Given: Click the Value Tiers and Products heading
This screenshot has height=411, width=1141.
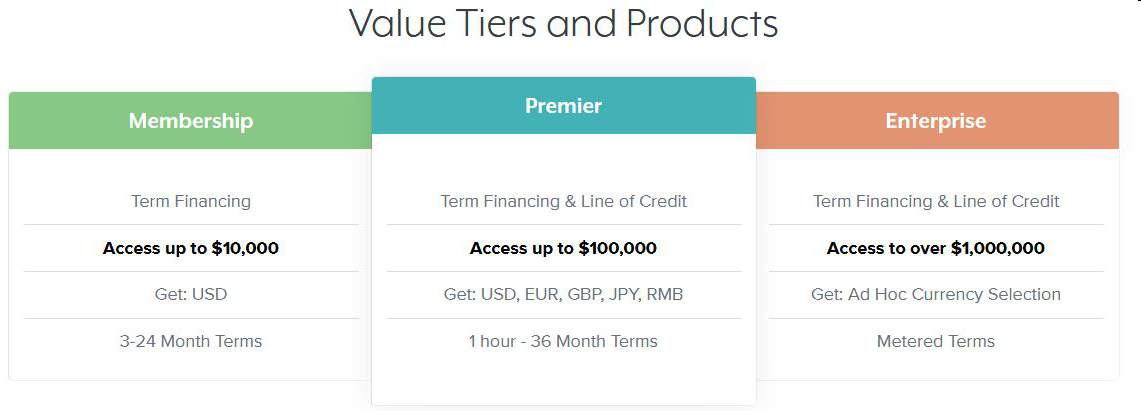Looking at the screenshot, I should (x=564, y=23).
